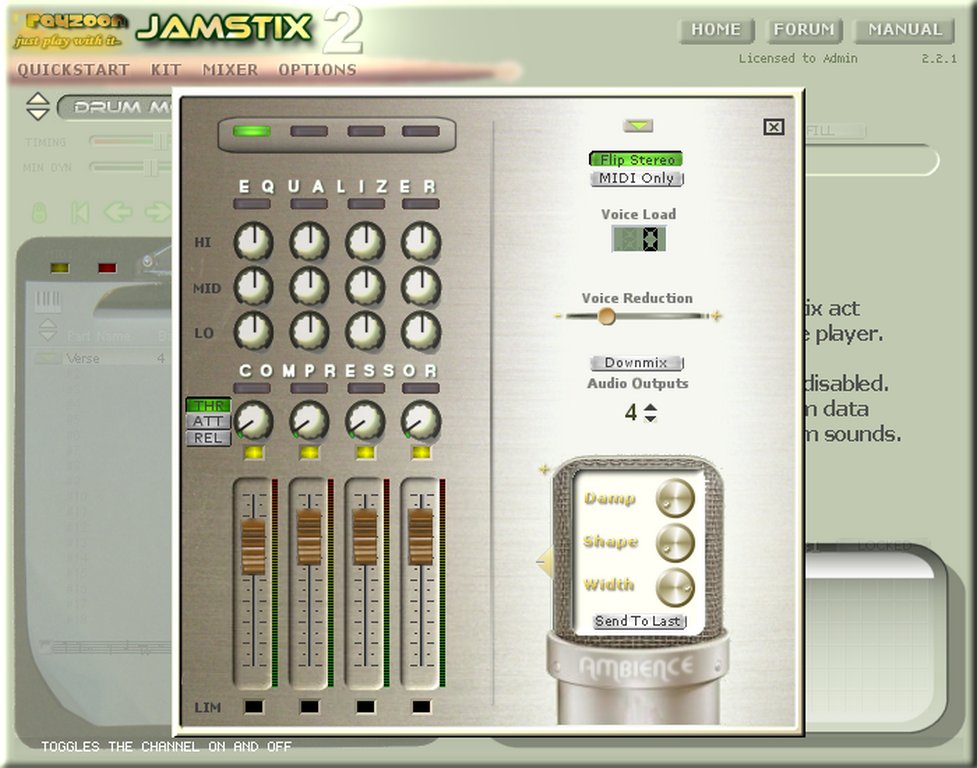977x768 pixels.
Task: Open the MIXER menu
Action: pyautogui.click(x=230, y=70)
